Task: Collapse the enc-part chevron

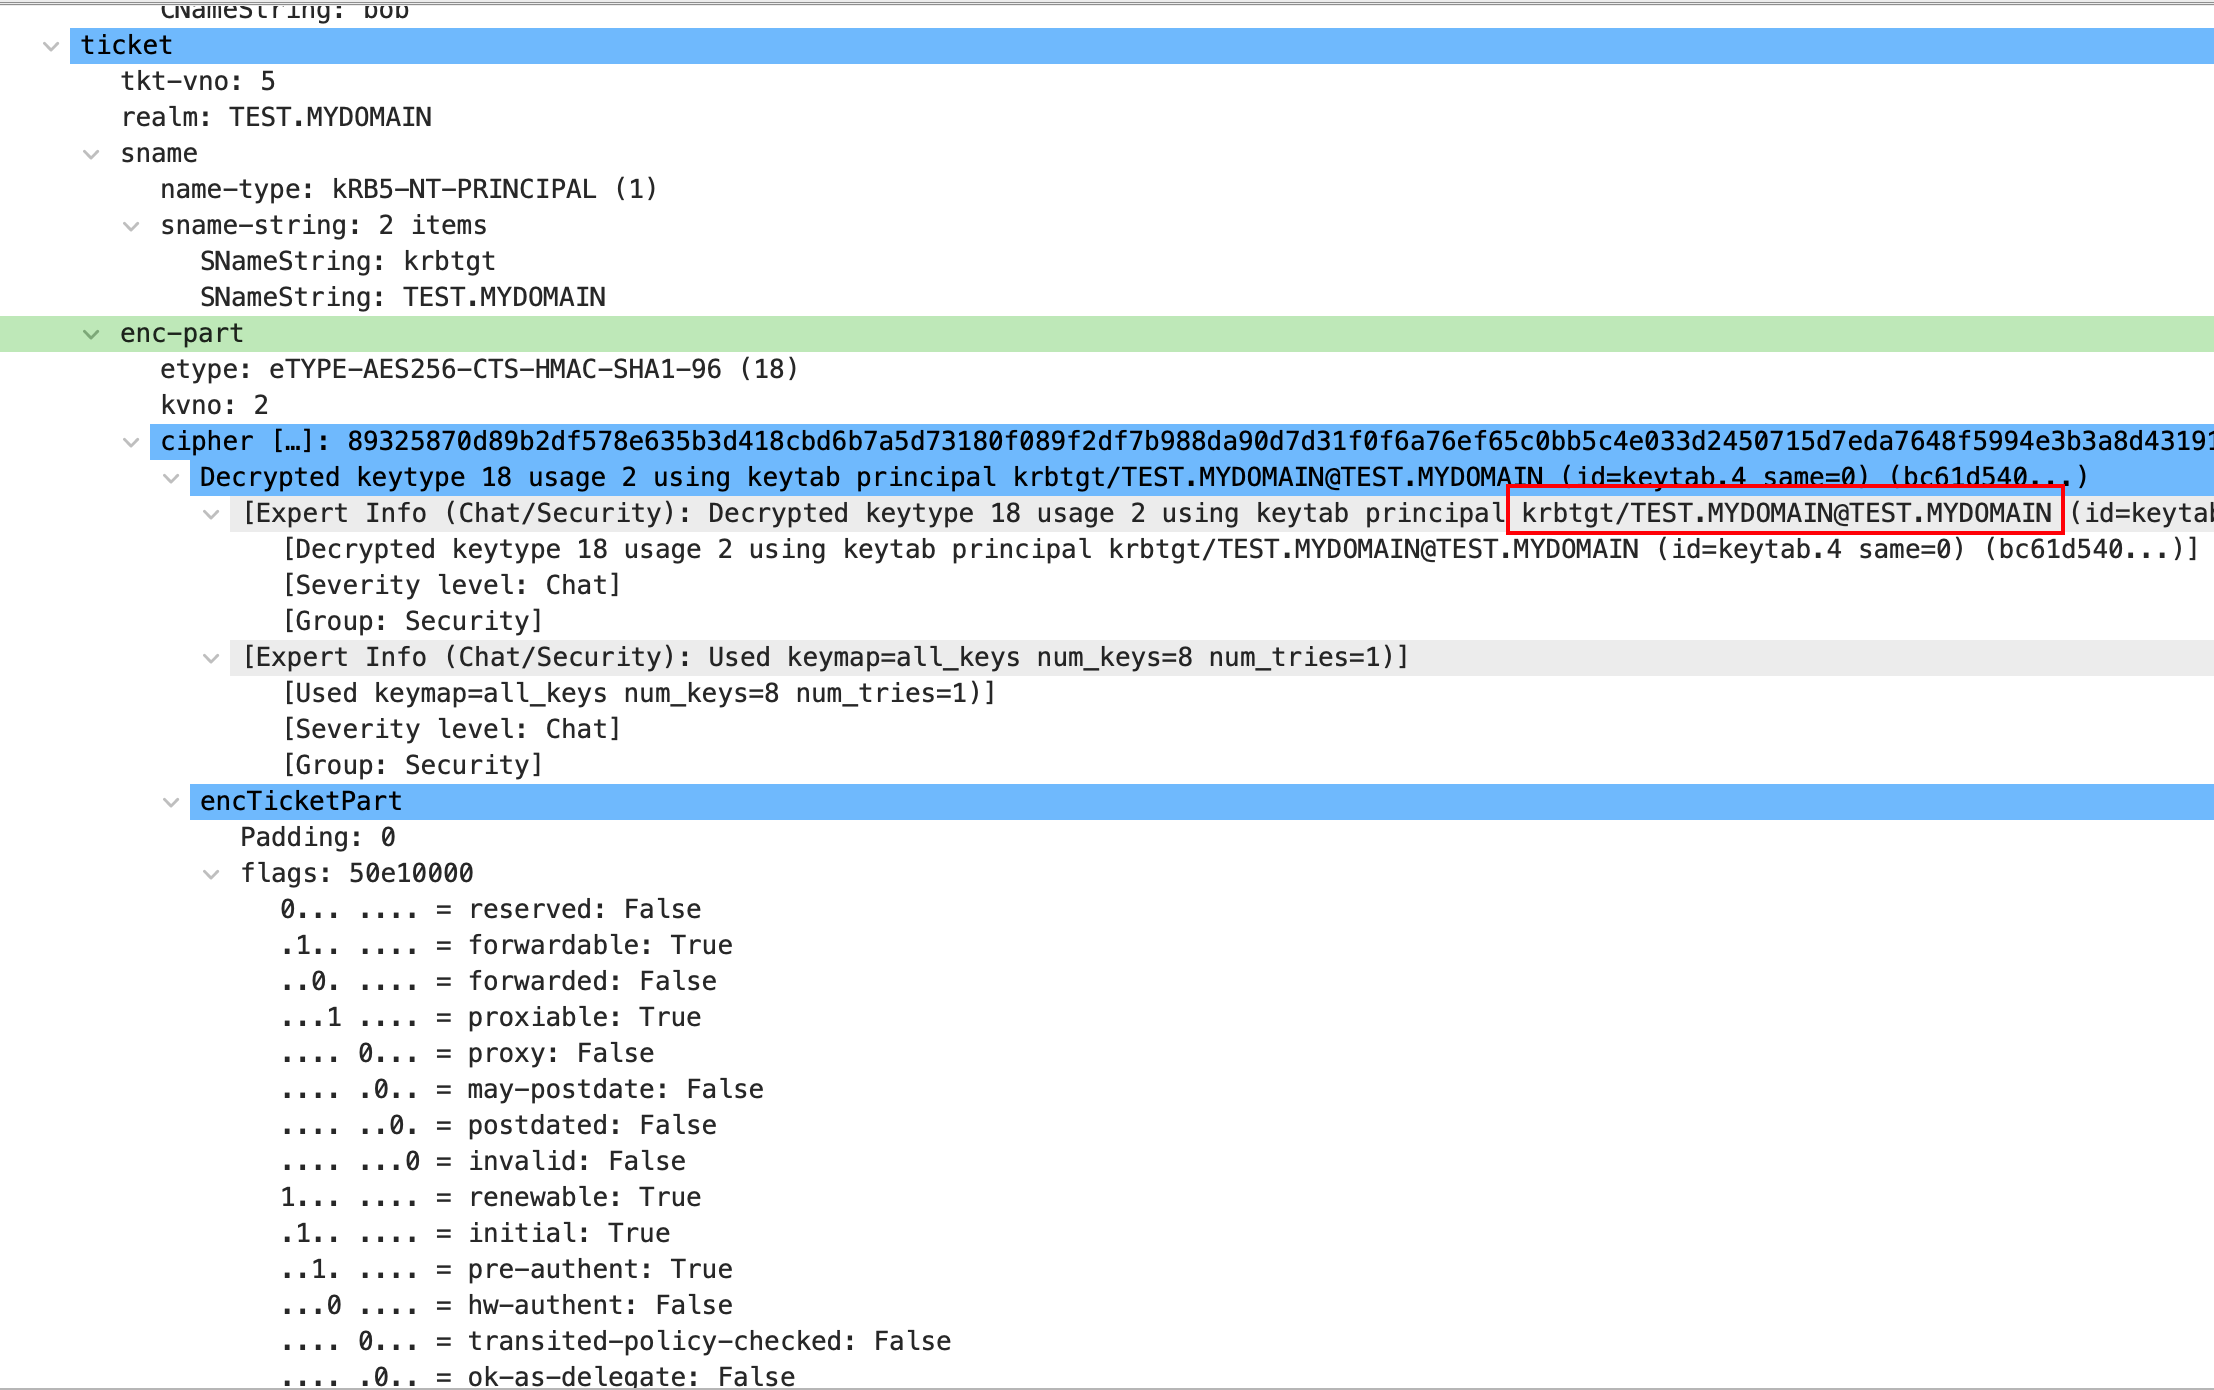Action: click(91, 334)
